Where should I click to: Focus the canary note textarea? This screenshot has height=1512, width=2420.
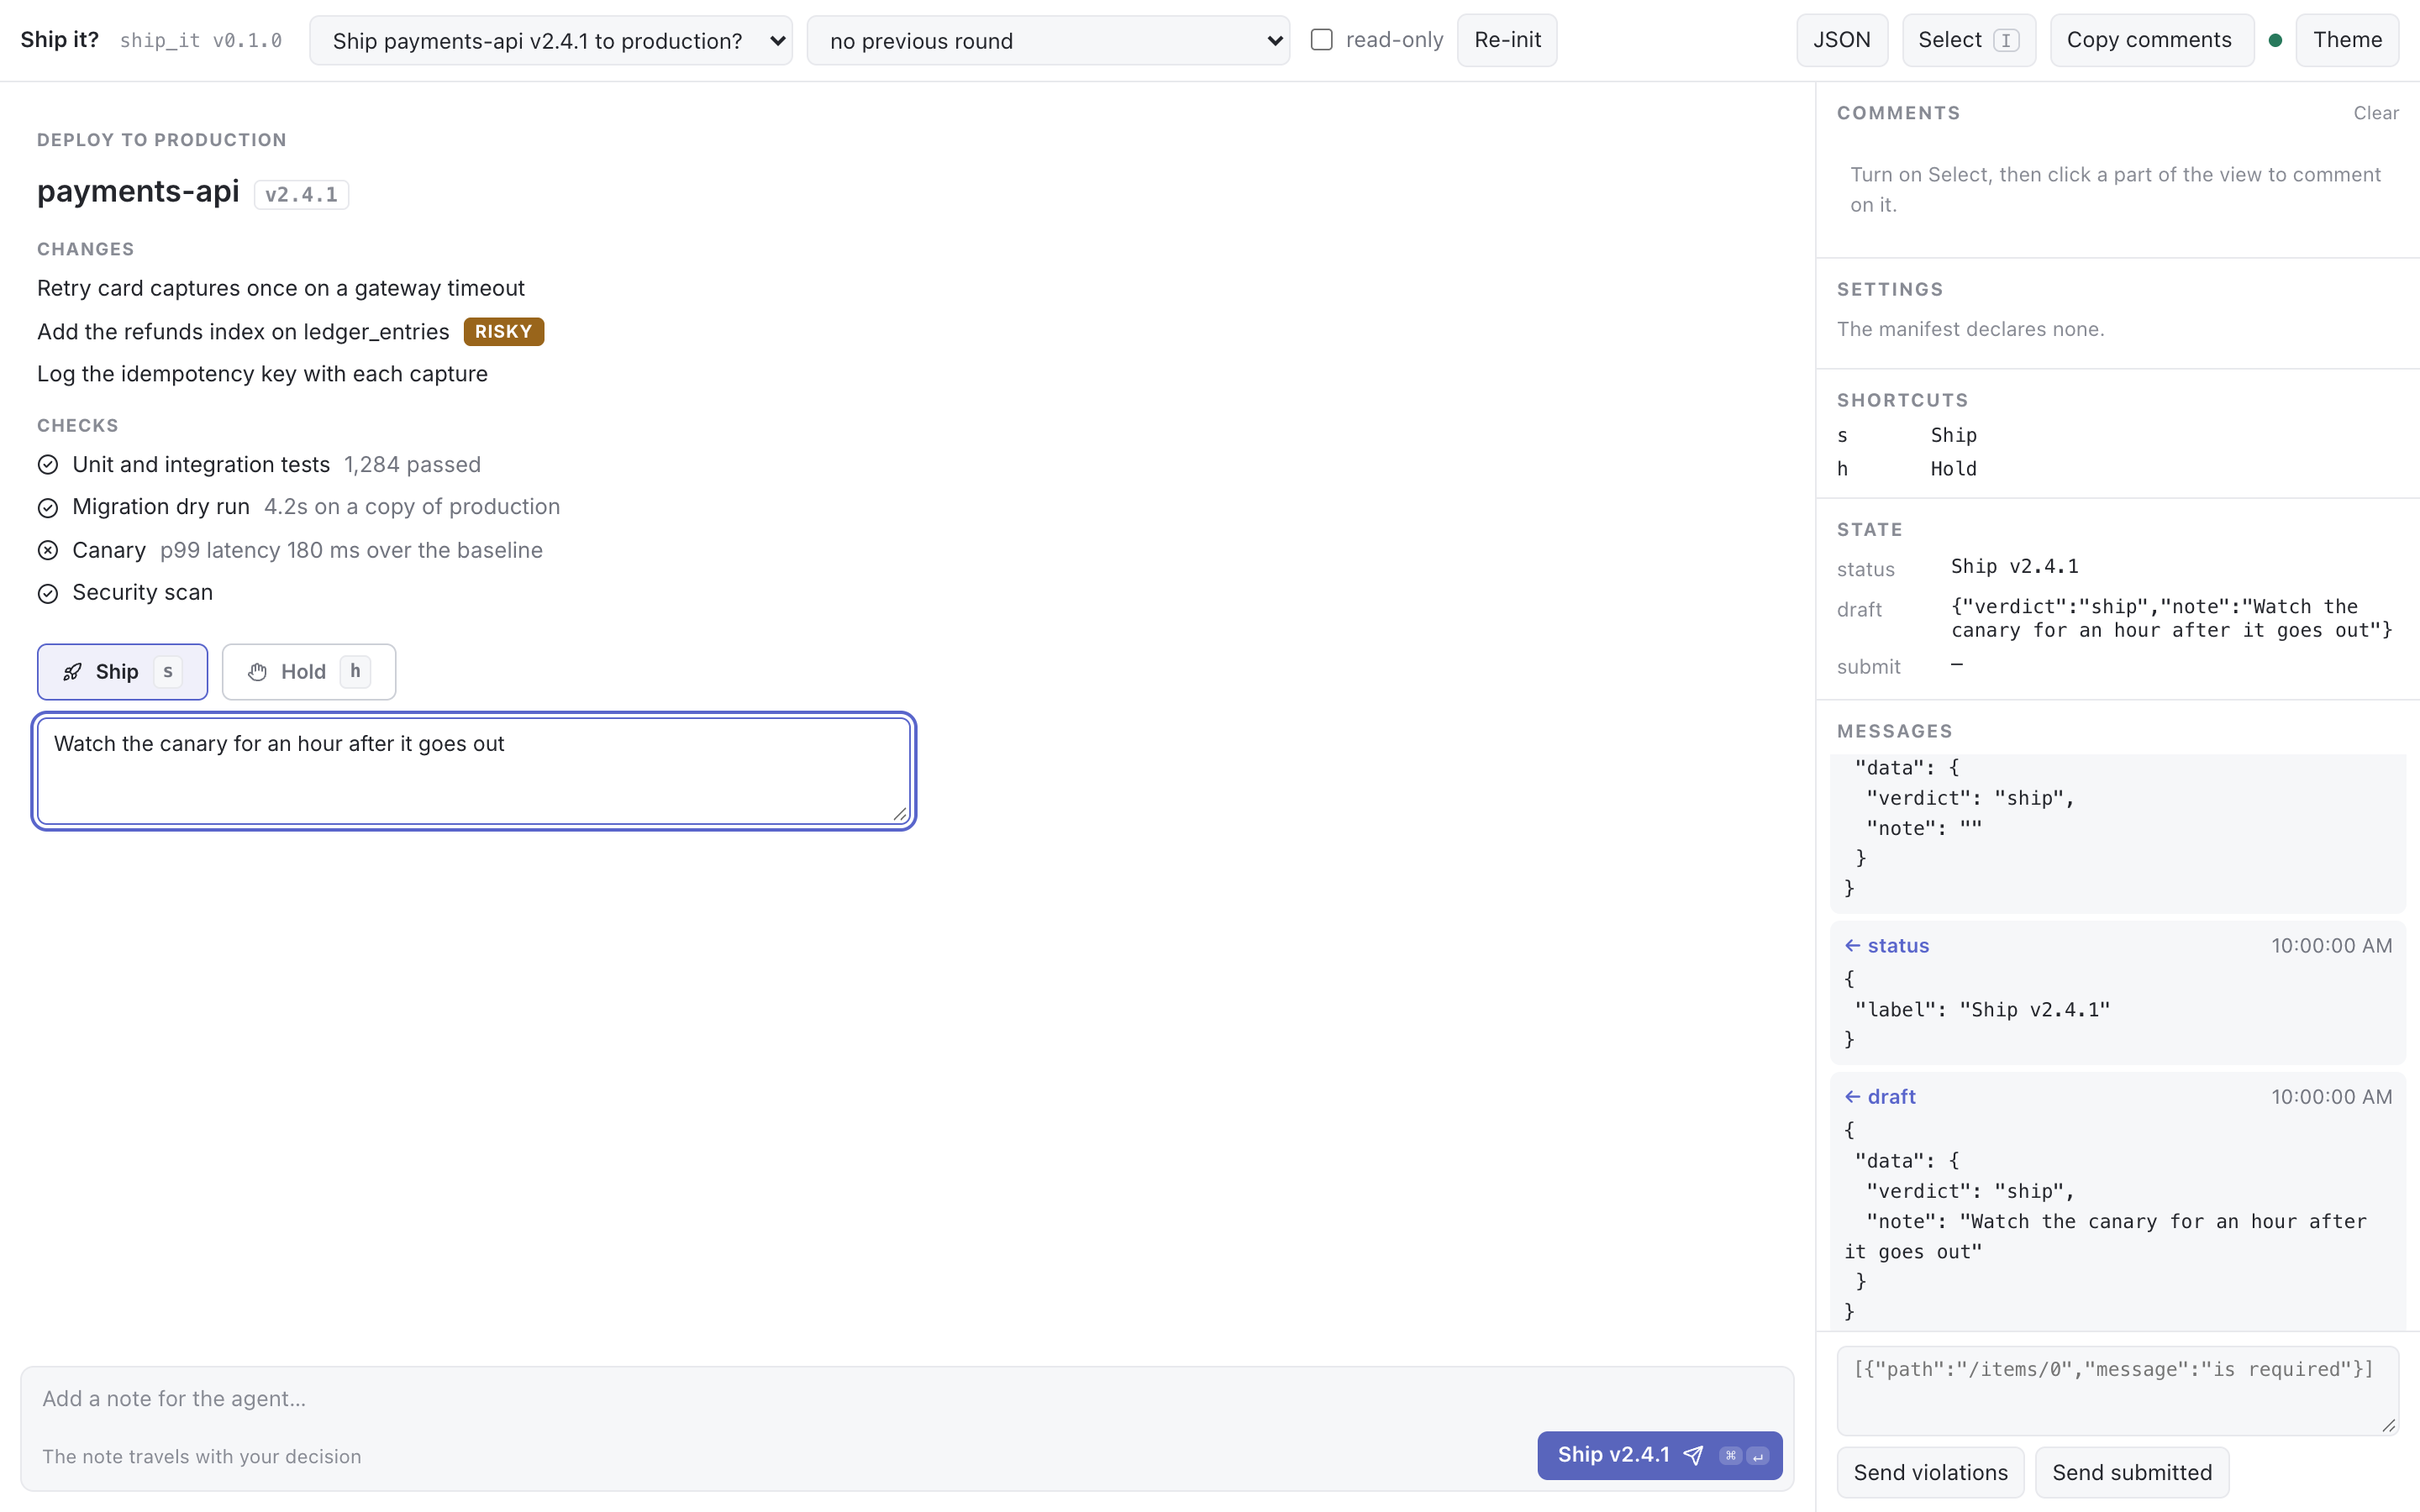[x=474, y=771]
